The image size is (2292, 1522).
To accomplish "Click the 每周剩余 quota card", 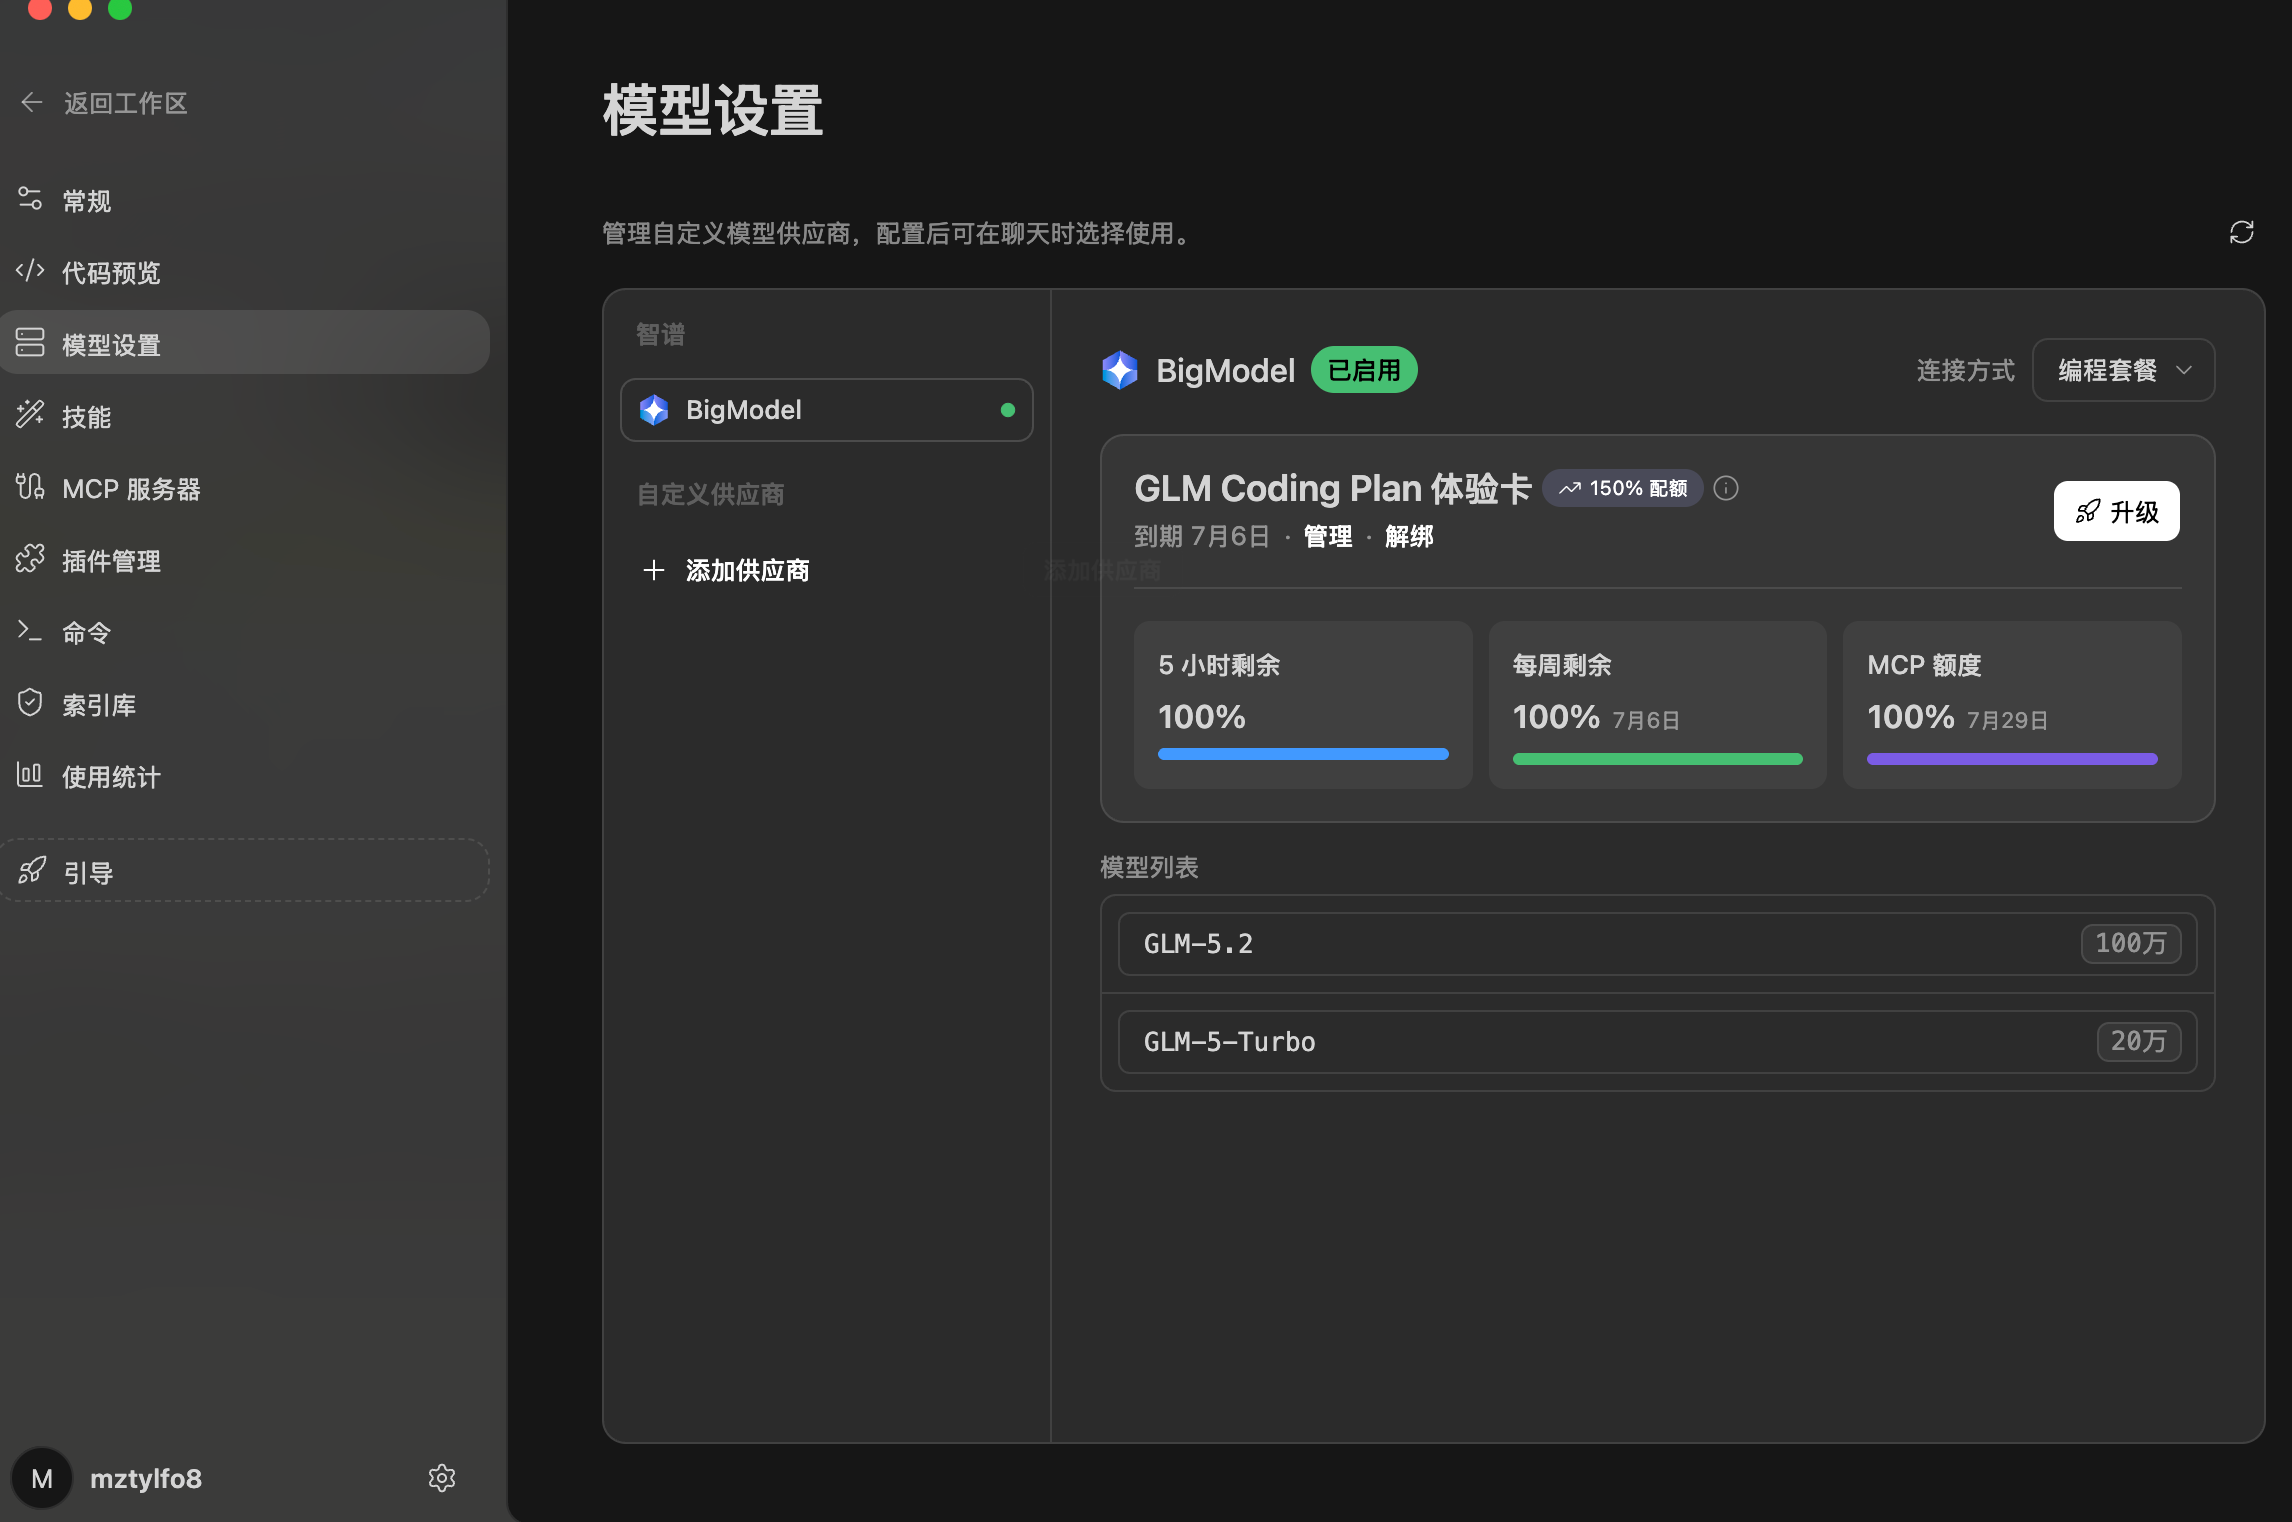I will point(1658,705).
